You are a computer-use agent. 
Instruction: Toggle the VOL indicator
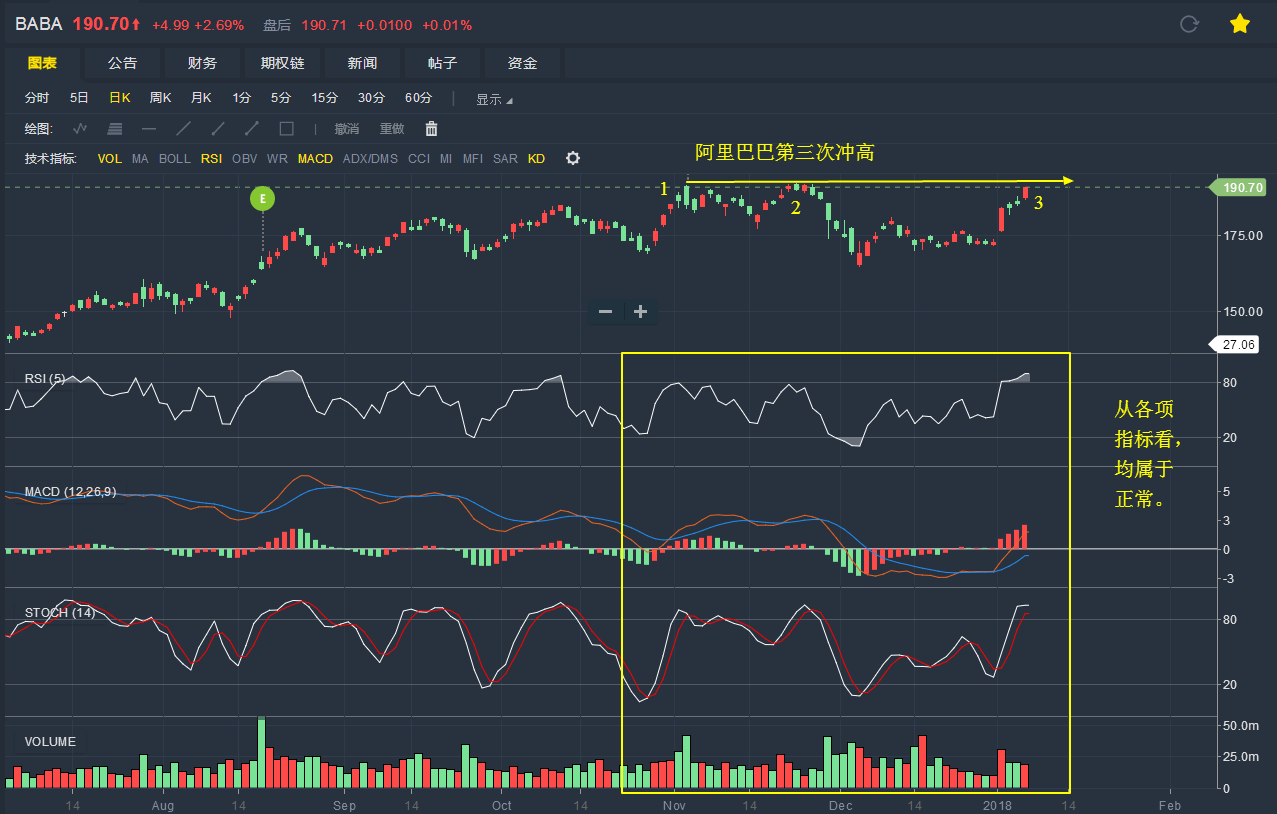click(110, 159)
